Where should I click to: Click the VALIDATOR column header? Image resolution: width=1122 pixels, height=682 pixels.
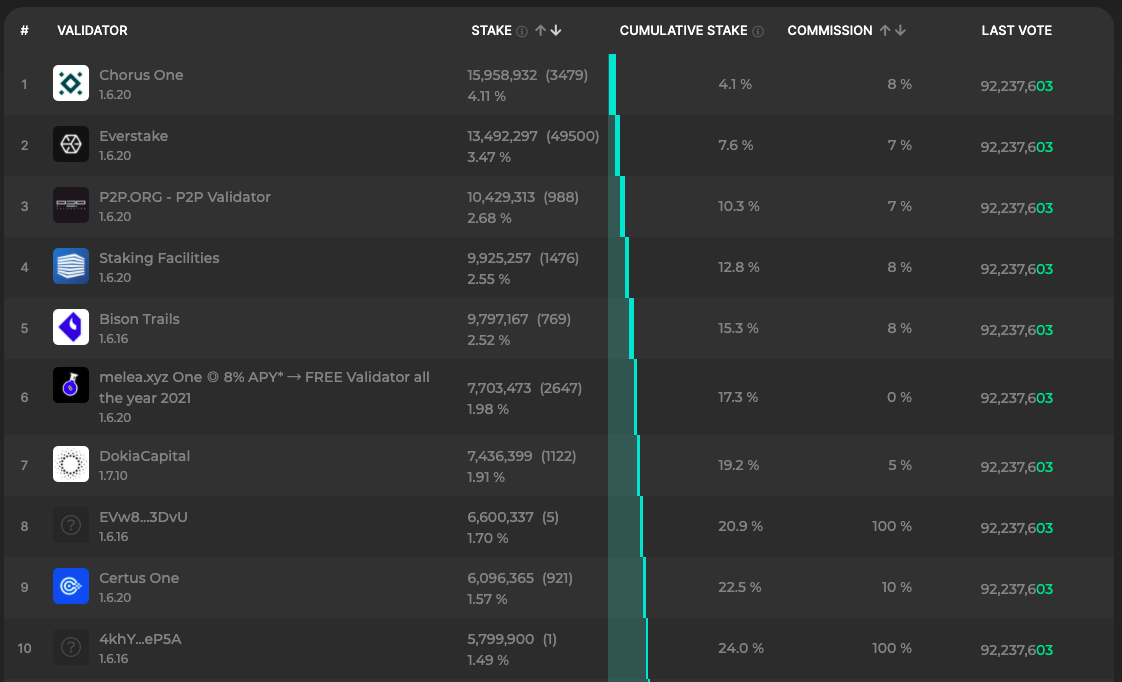click(92, 31)
